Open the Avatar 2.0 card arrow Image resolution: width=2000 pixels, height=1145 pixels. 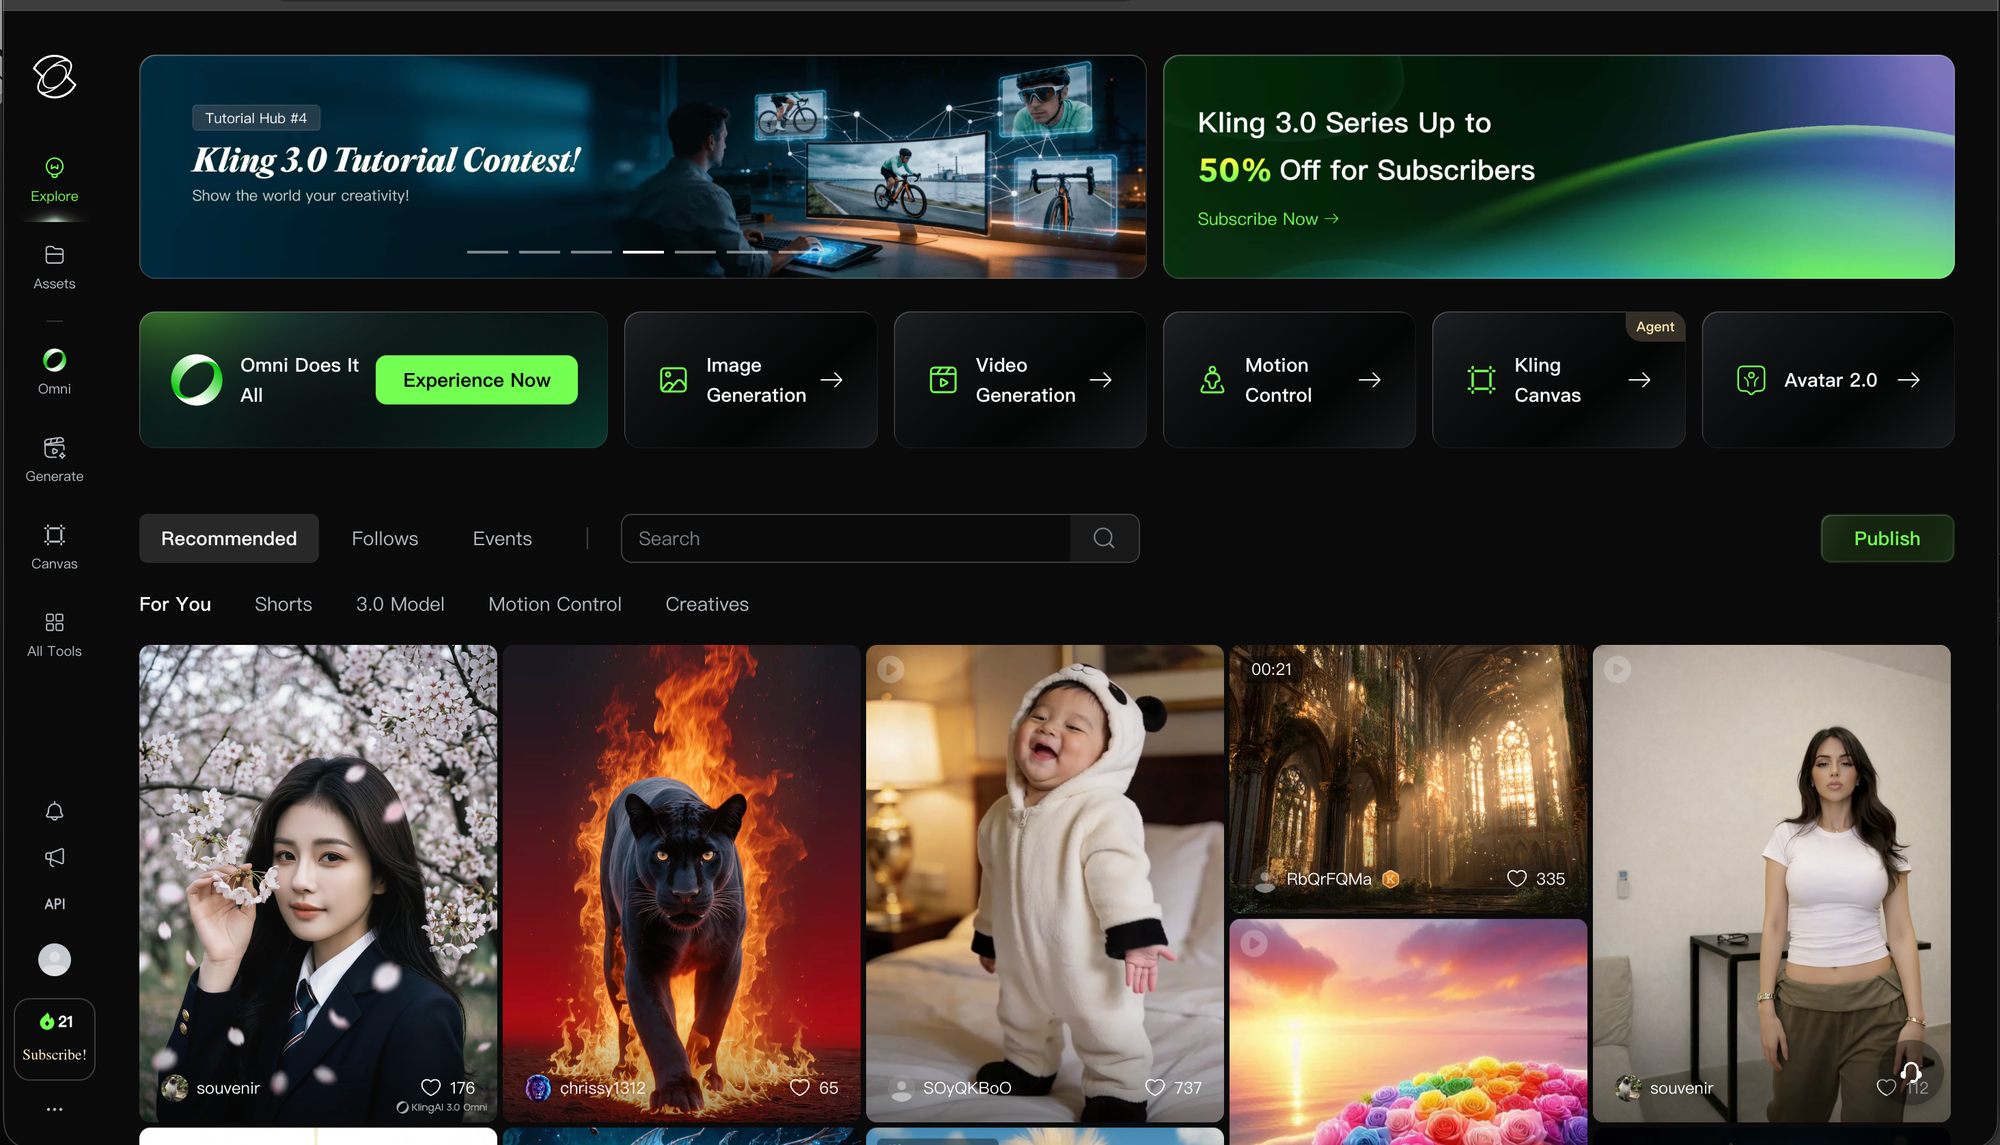(1908, 380)
